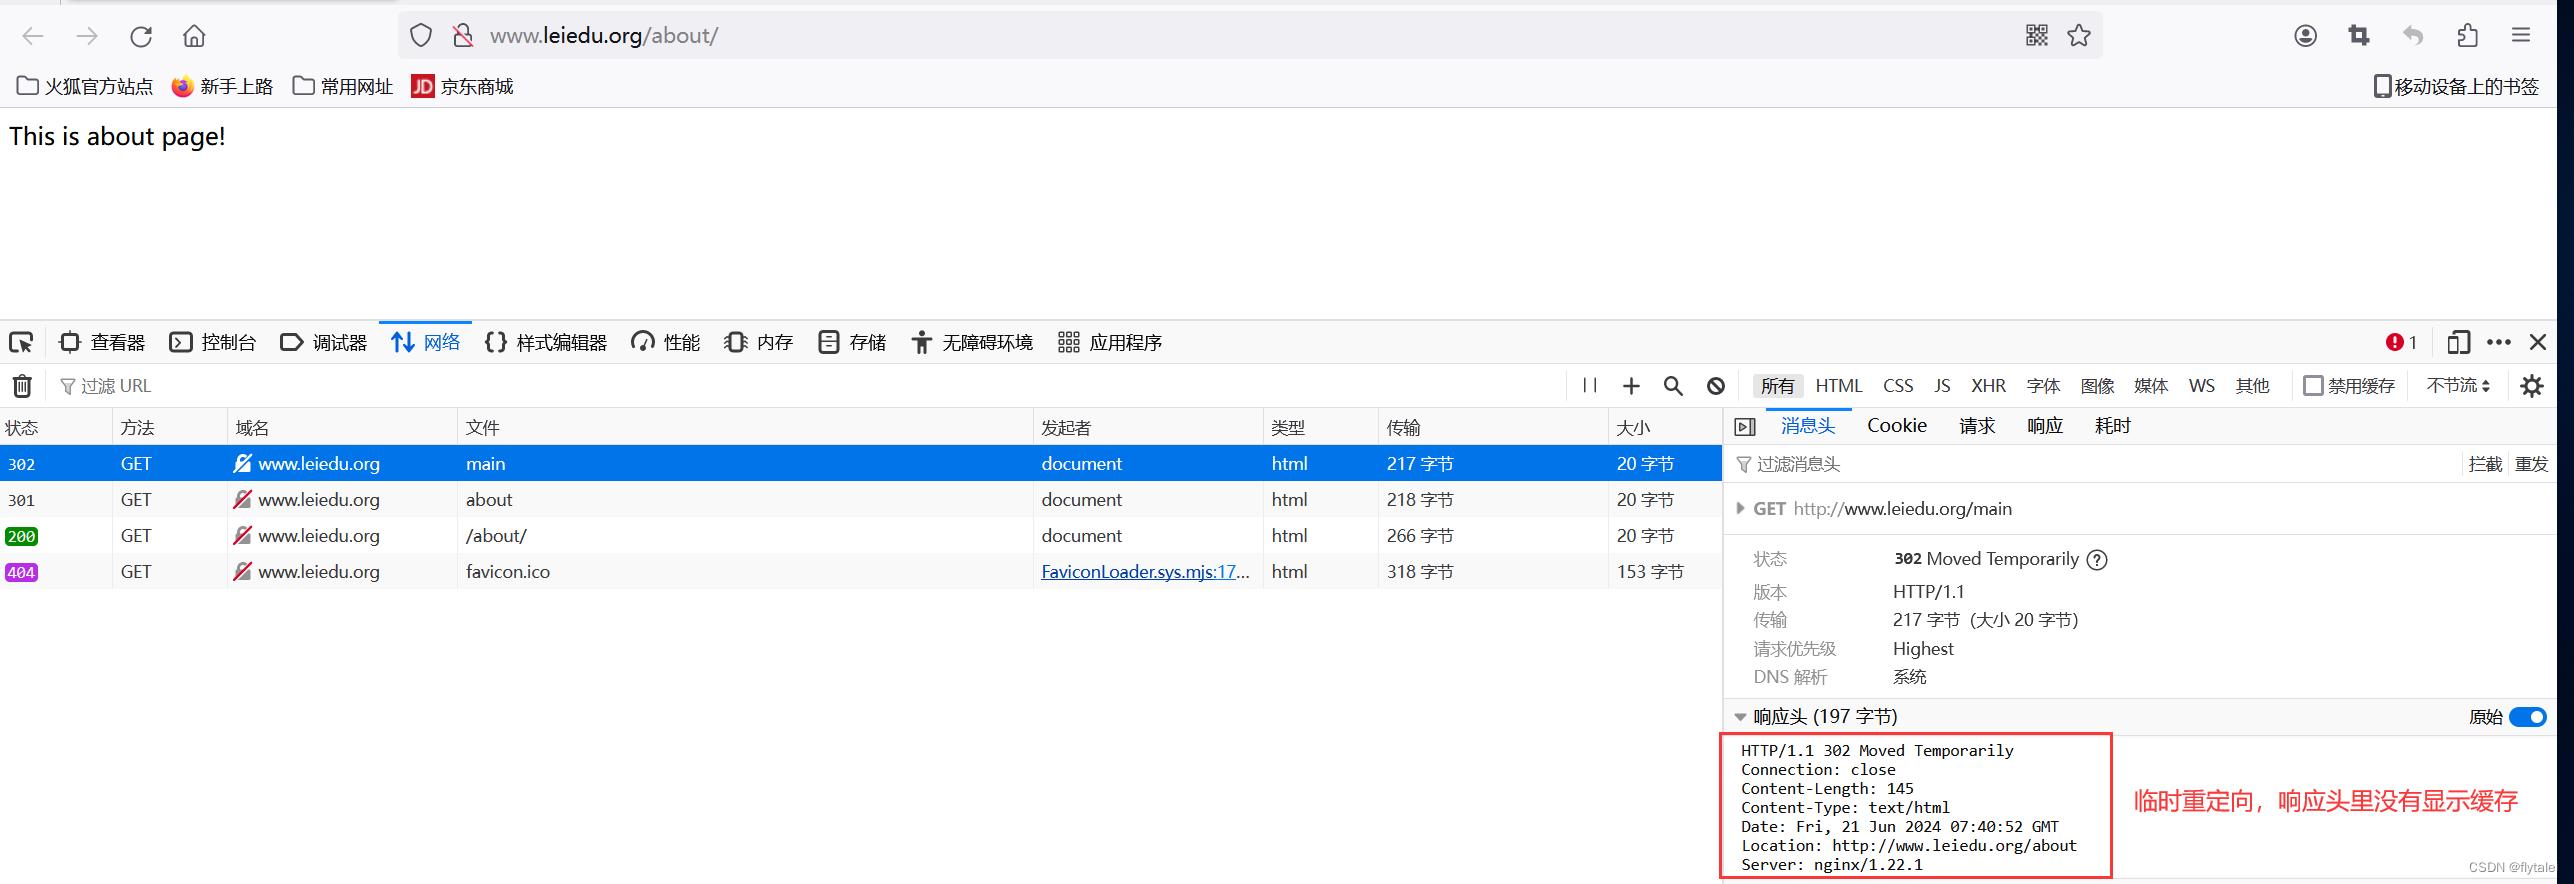
Task: Open 移动设备上的书签 folder
Action: pyautogui.click(x=2456, y=87)
